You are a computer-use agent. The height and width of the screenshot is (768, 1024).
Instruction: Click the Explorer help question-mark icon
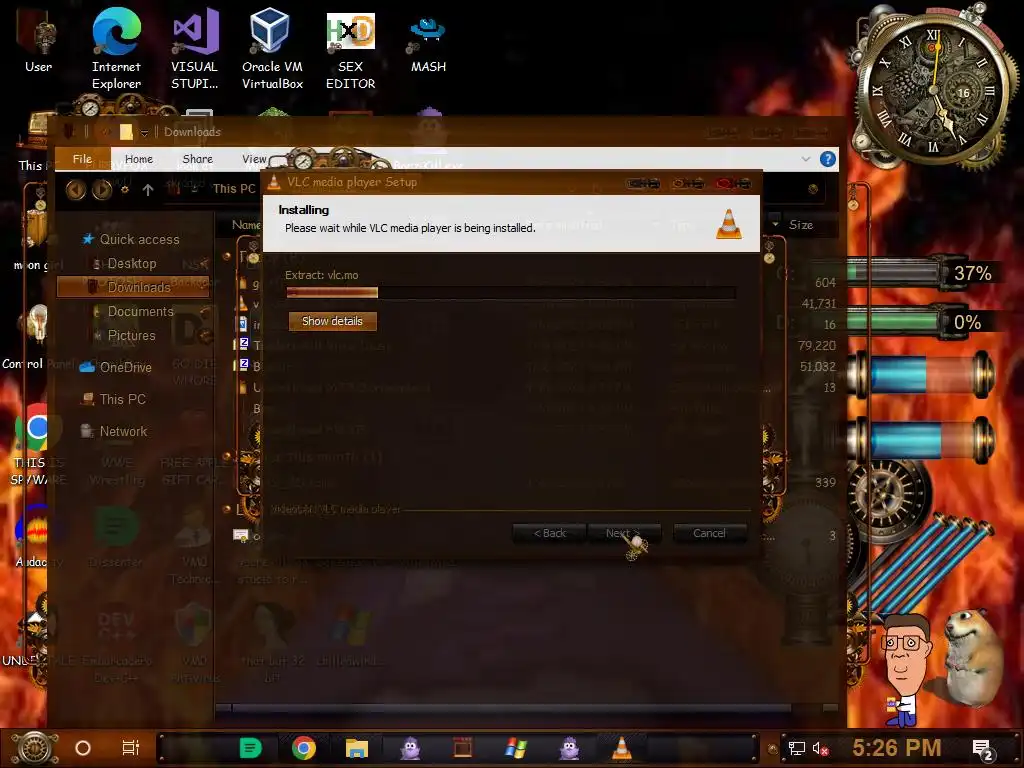tap(827, 159)
